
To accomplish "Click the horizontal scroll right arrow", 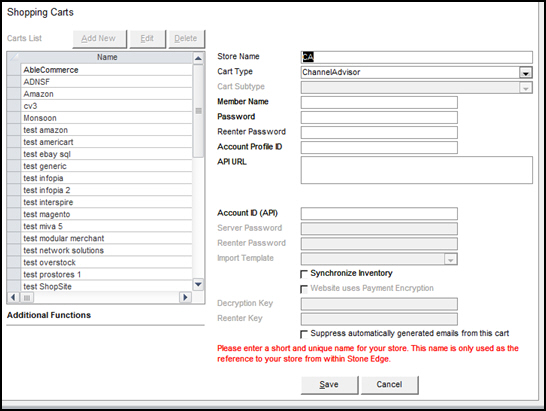I will point(185,297).
